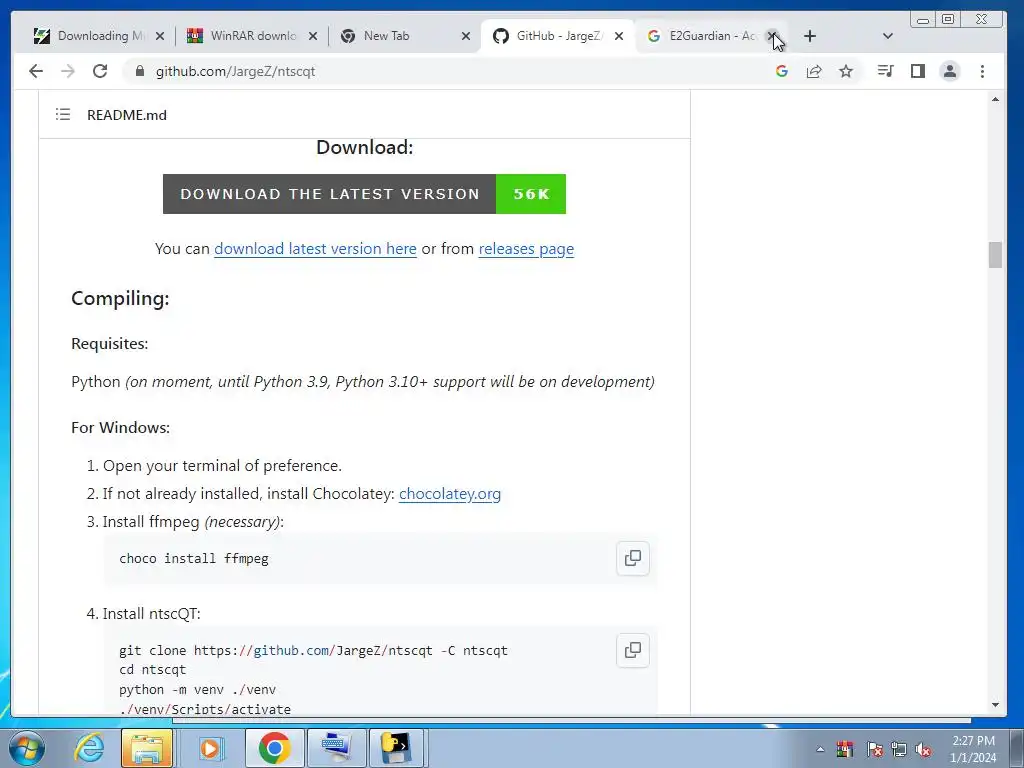Click the github.com link in the code block

tap(291, 650)
